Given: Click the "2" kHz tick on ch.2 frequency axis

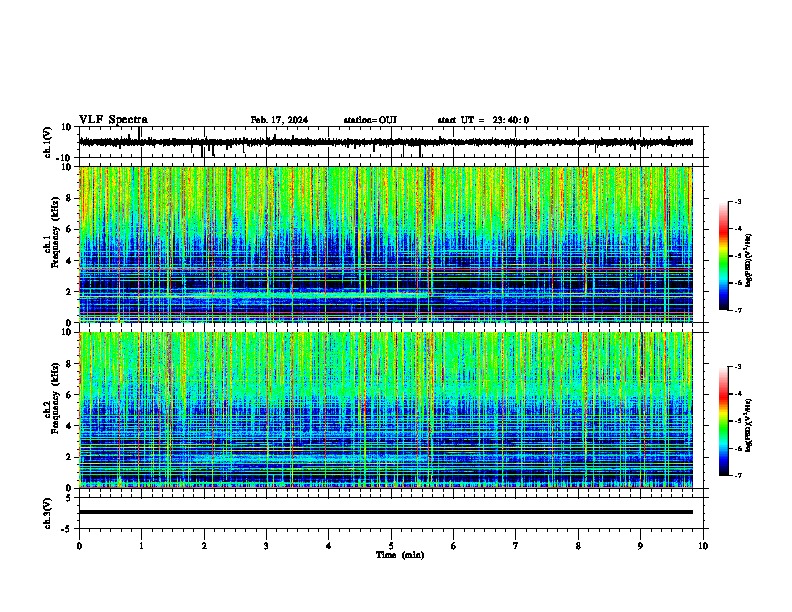Looking at the screenshot, I should (70, 457).
